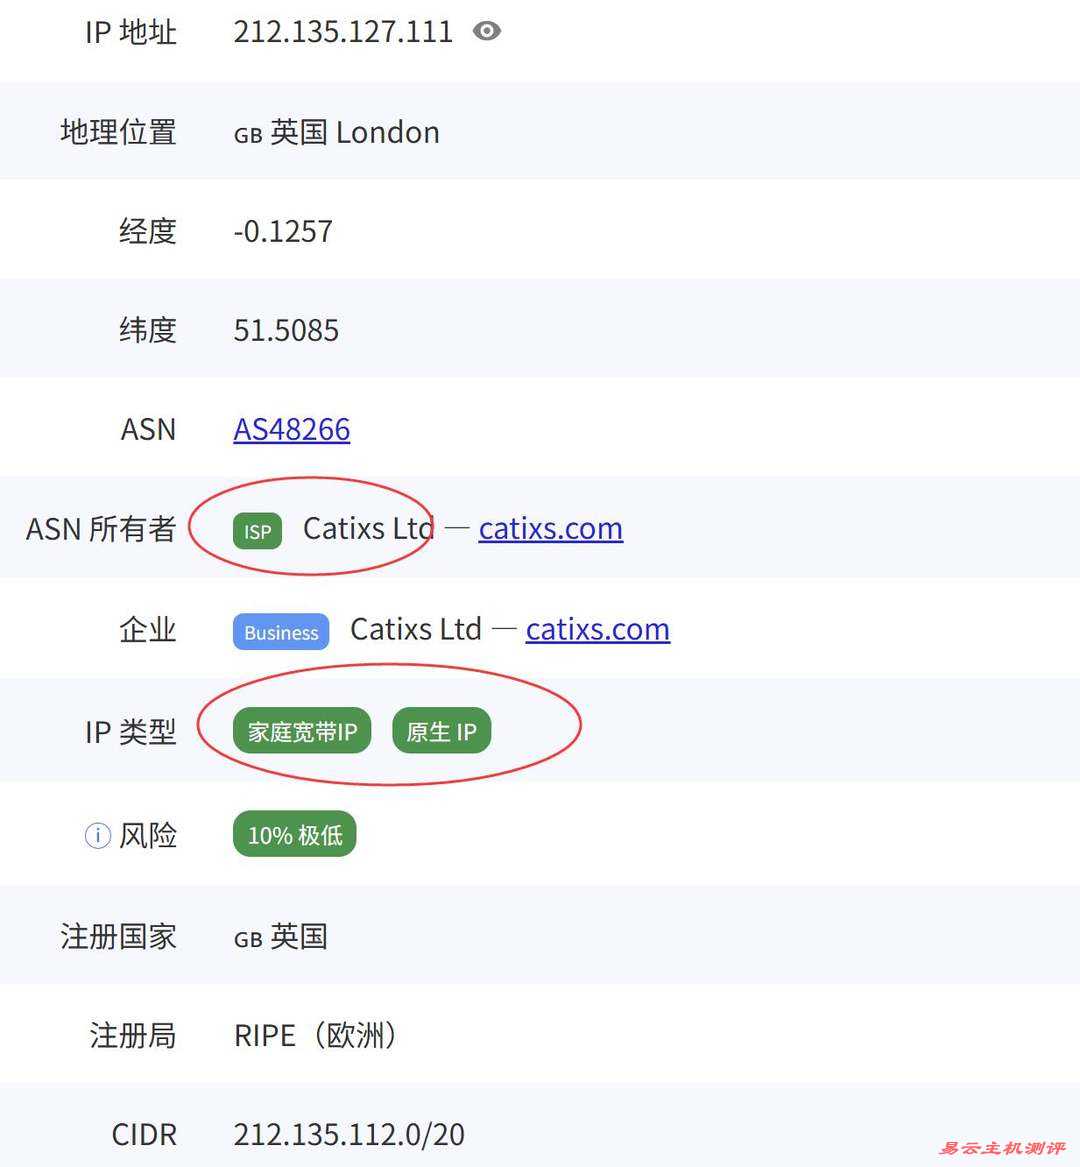Expand the CIDR entry 212.135.112.0/20

[348, 1134]
